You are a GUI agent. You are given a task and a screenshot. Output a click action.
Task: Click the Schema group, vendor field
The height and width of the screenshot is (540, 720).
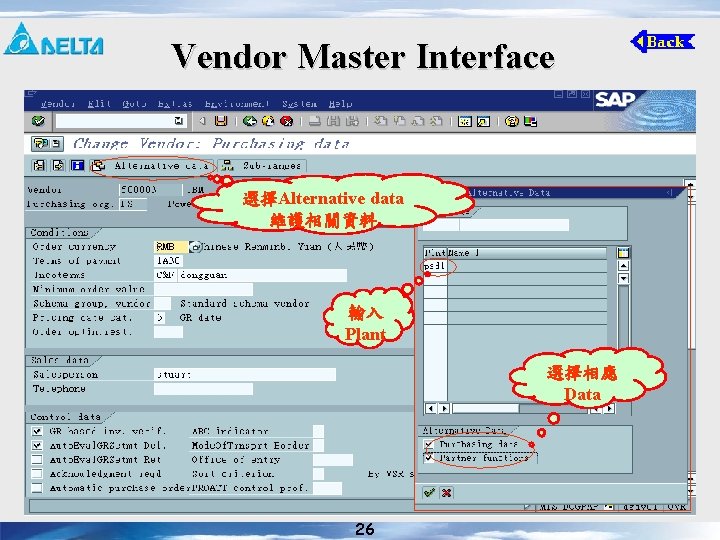coord(162,304)
